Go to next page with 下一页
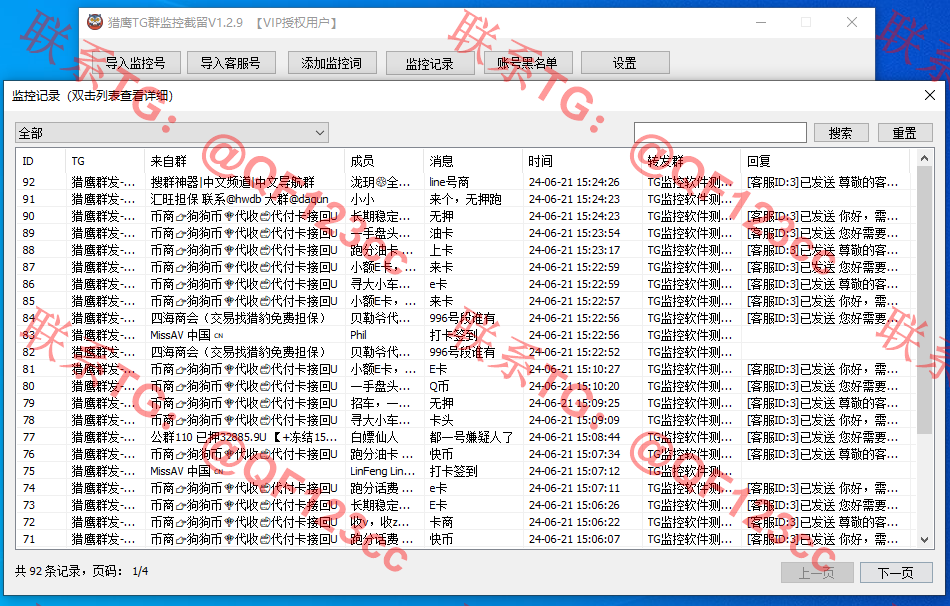Image resolution: width=950 pixels, height=606 pixels. [896, 573]
